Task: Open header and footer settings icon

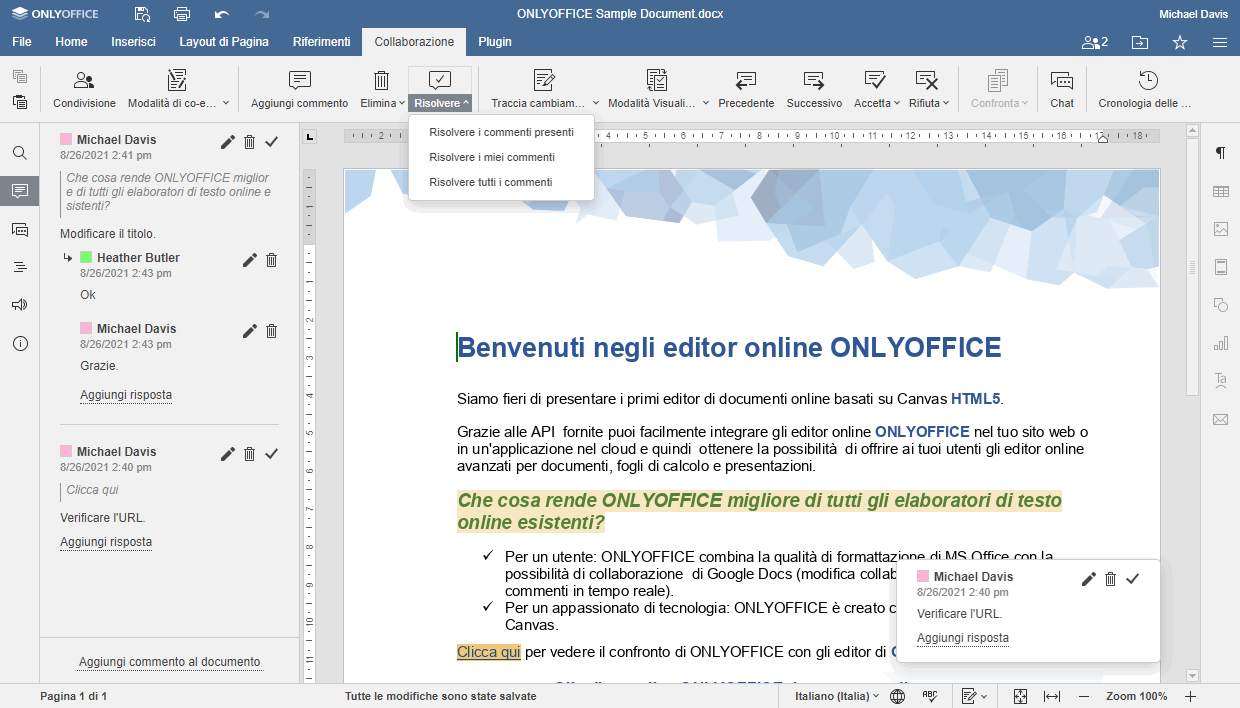Action: click(1220, 267)
